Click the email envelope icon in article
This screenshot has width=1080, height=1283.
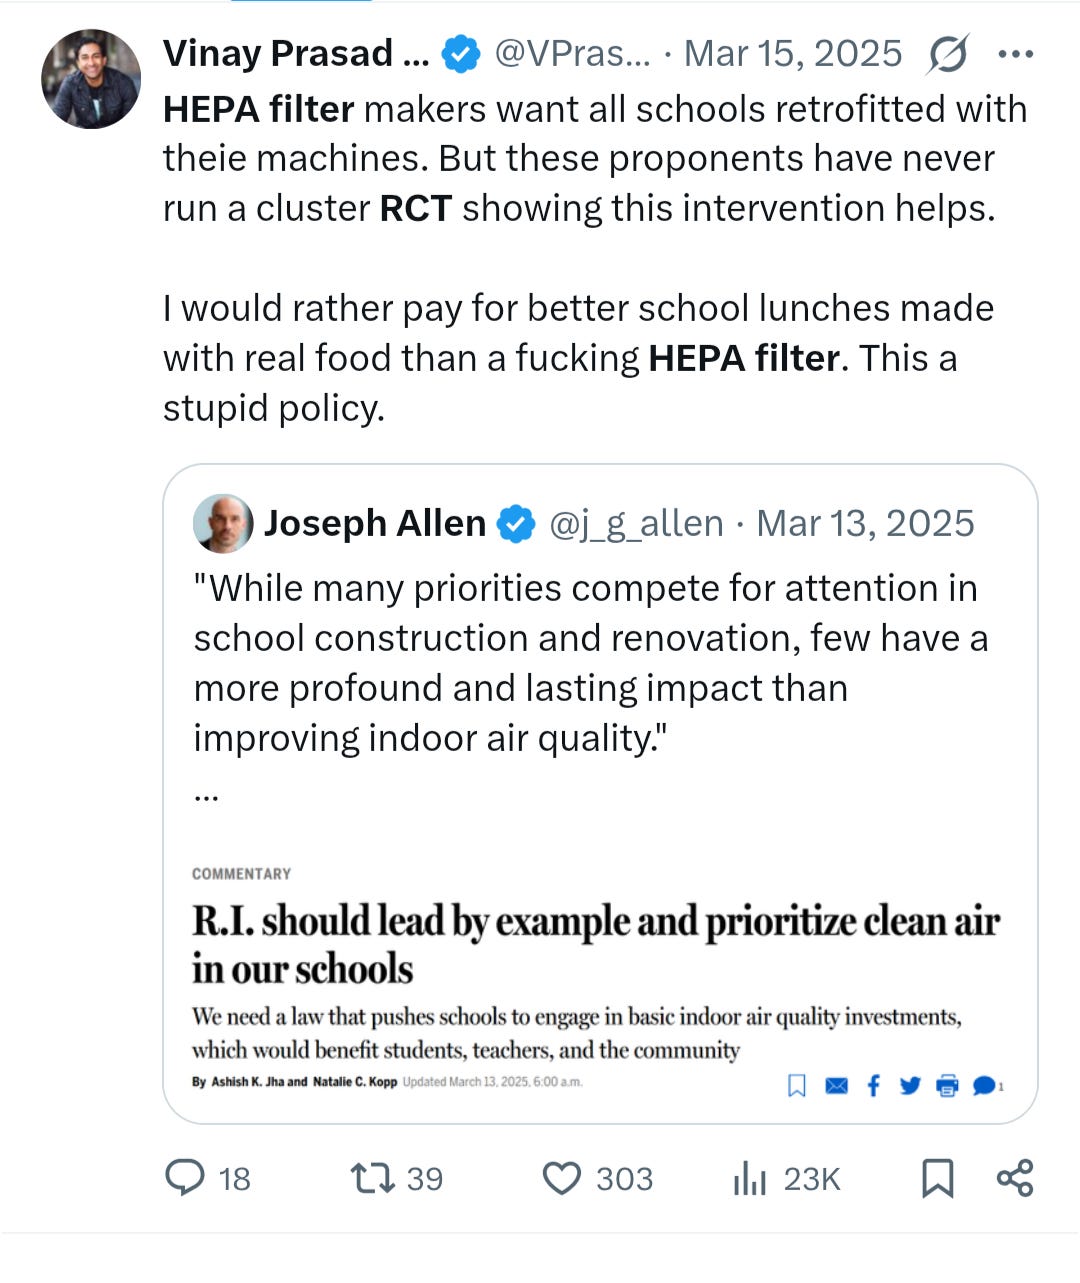coord(836,1085)
